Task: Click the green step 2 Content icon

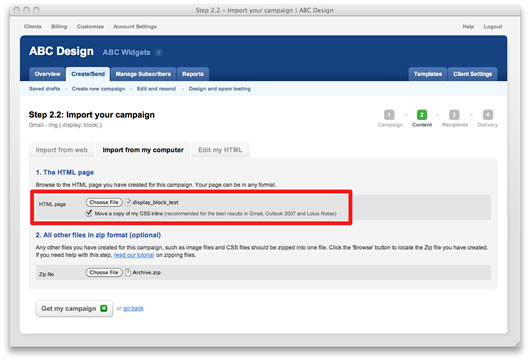Action: click(421, 115)
